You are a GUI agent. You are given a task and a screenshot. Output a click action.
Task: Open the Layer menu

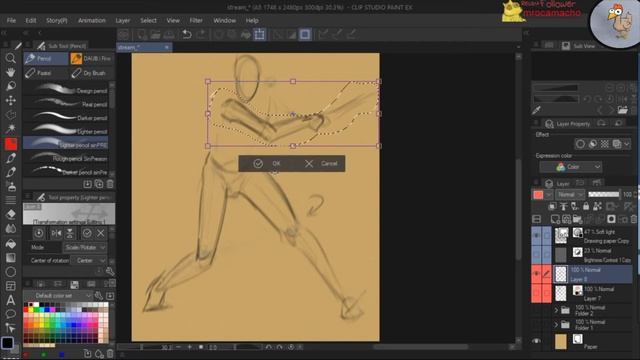point(122,20)
